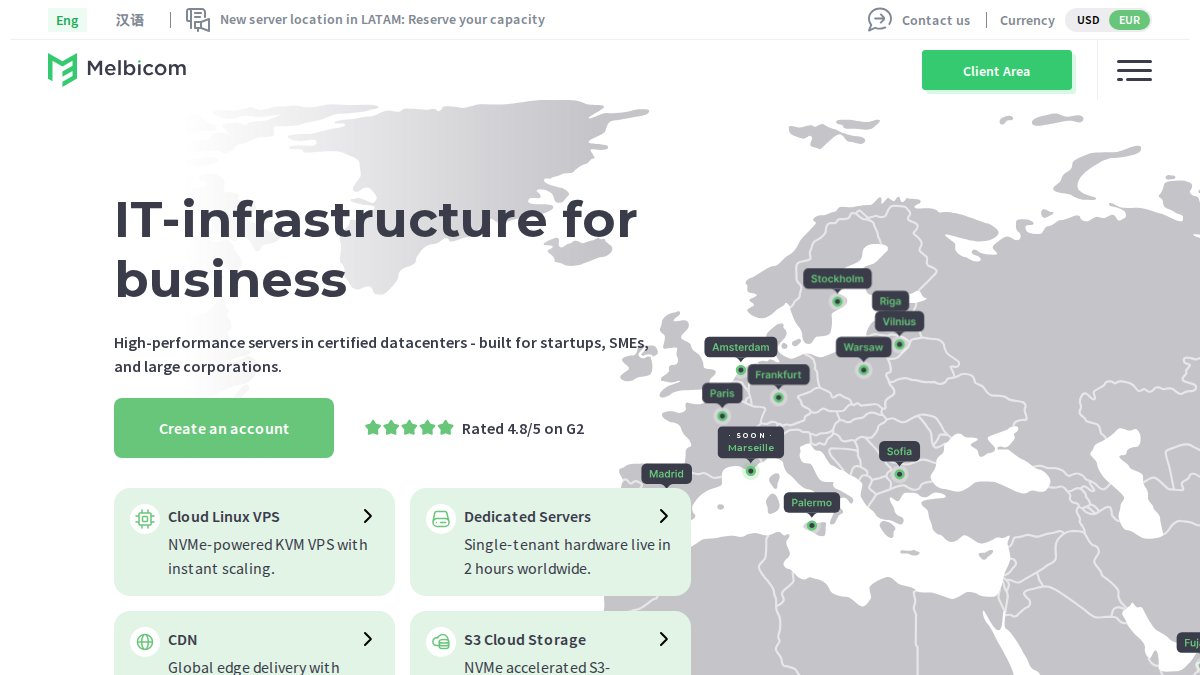Click the Palermo map marker dot

coord(811,526)
